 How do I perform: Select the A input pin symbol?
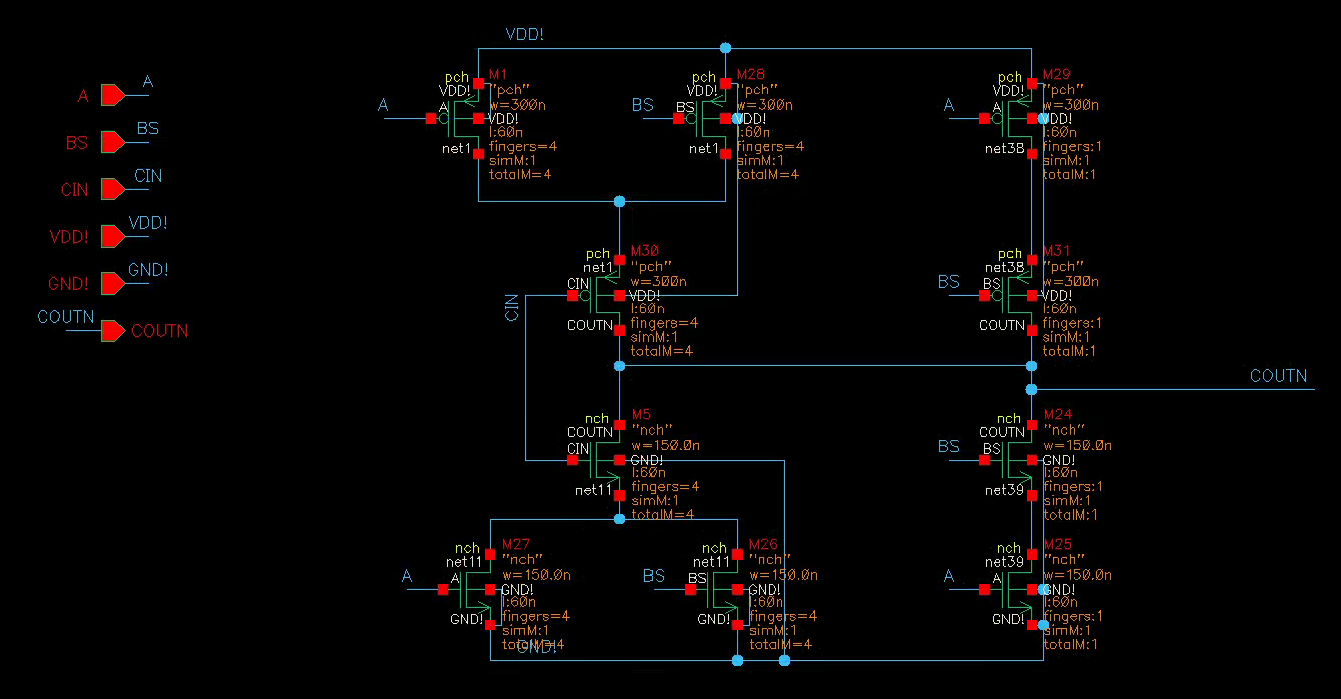[112, 95]
